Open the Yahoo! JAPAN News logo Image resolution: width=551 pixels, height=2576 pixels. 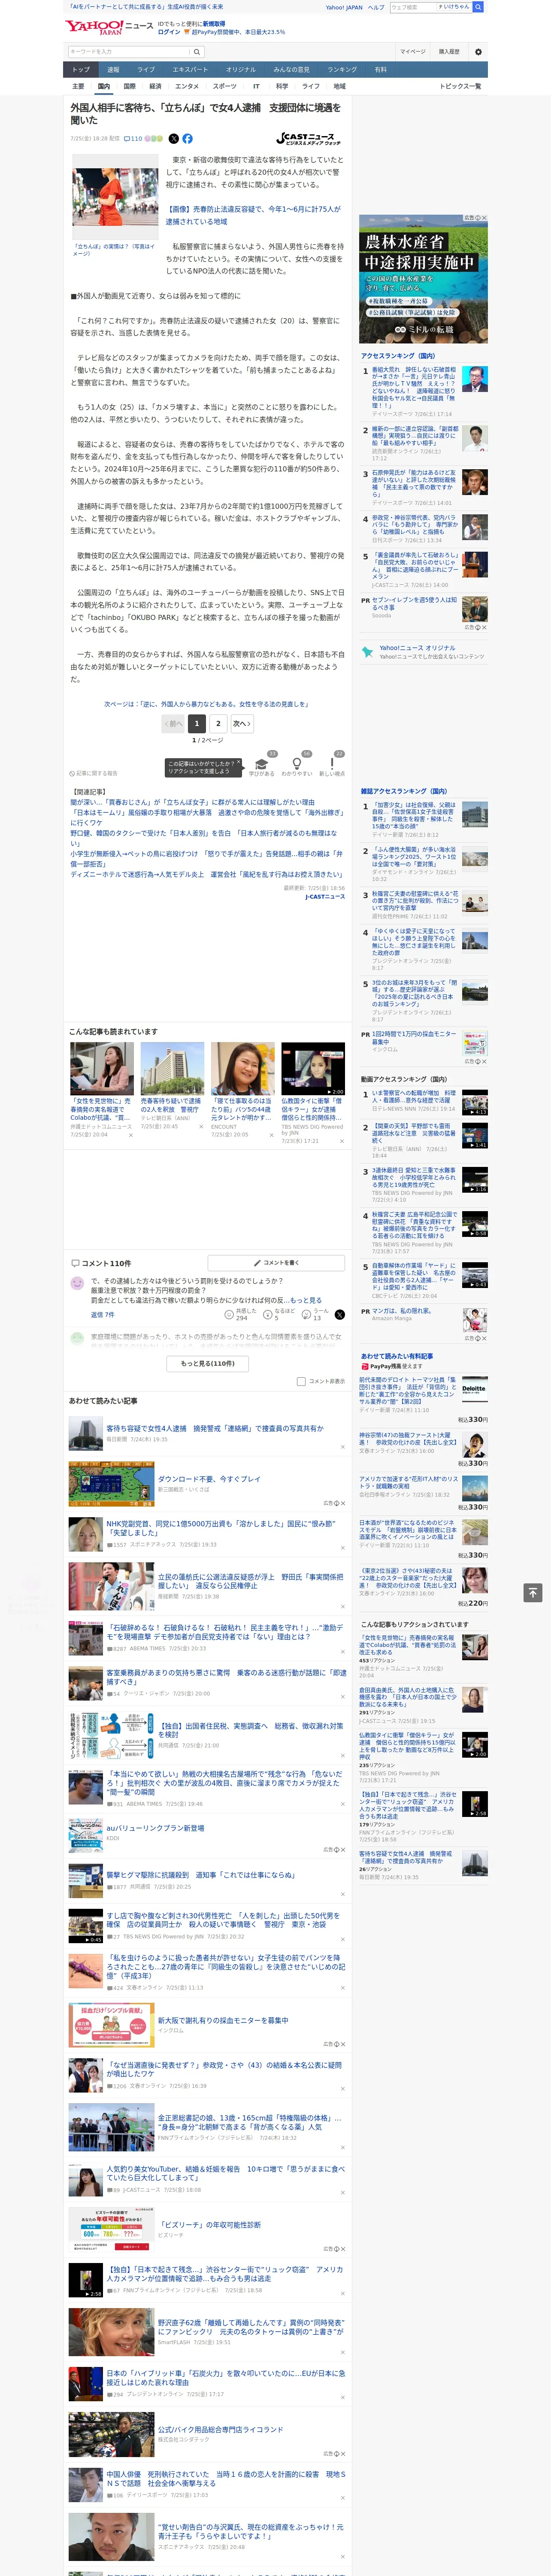click(109, 27)
